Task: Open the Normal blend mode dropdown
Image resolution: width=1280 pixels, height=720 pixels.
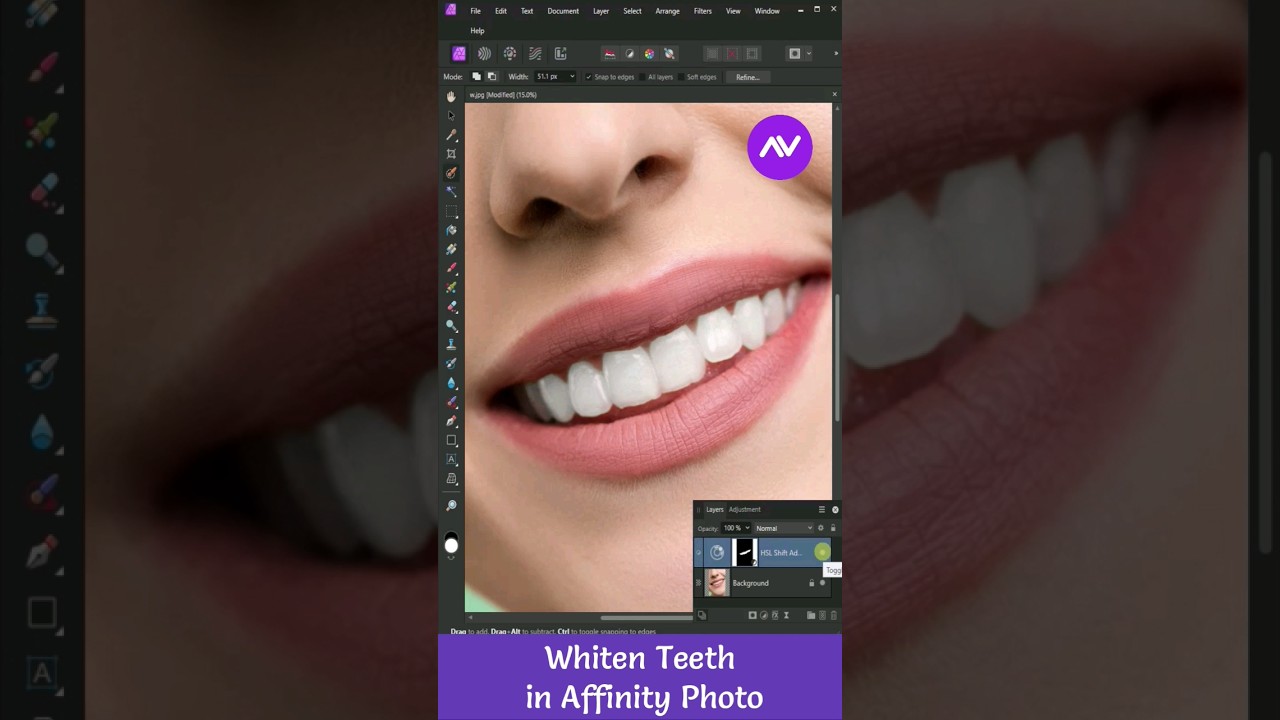Action: (x=783, y=528)
